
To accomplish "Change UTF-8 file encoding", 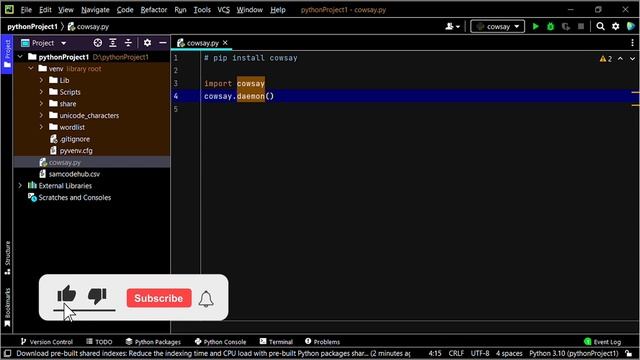I will pos(480,353).
